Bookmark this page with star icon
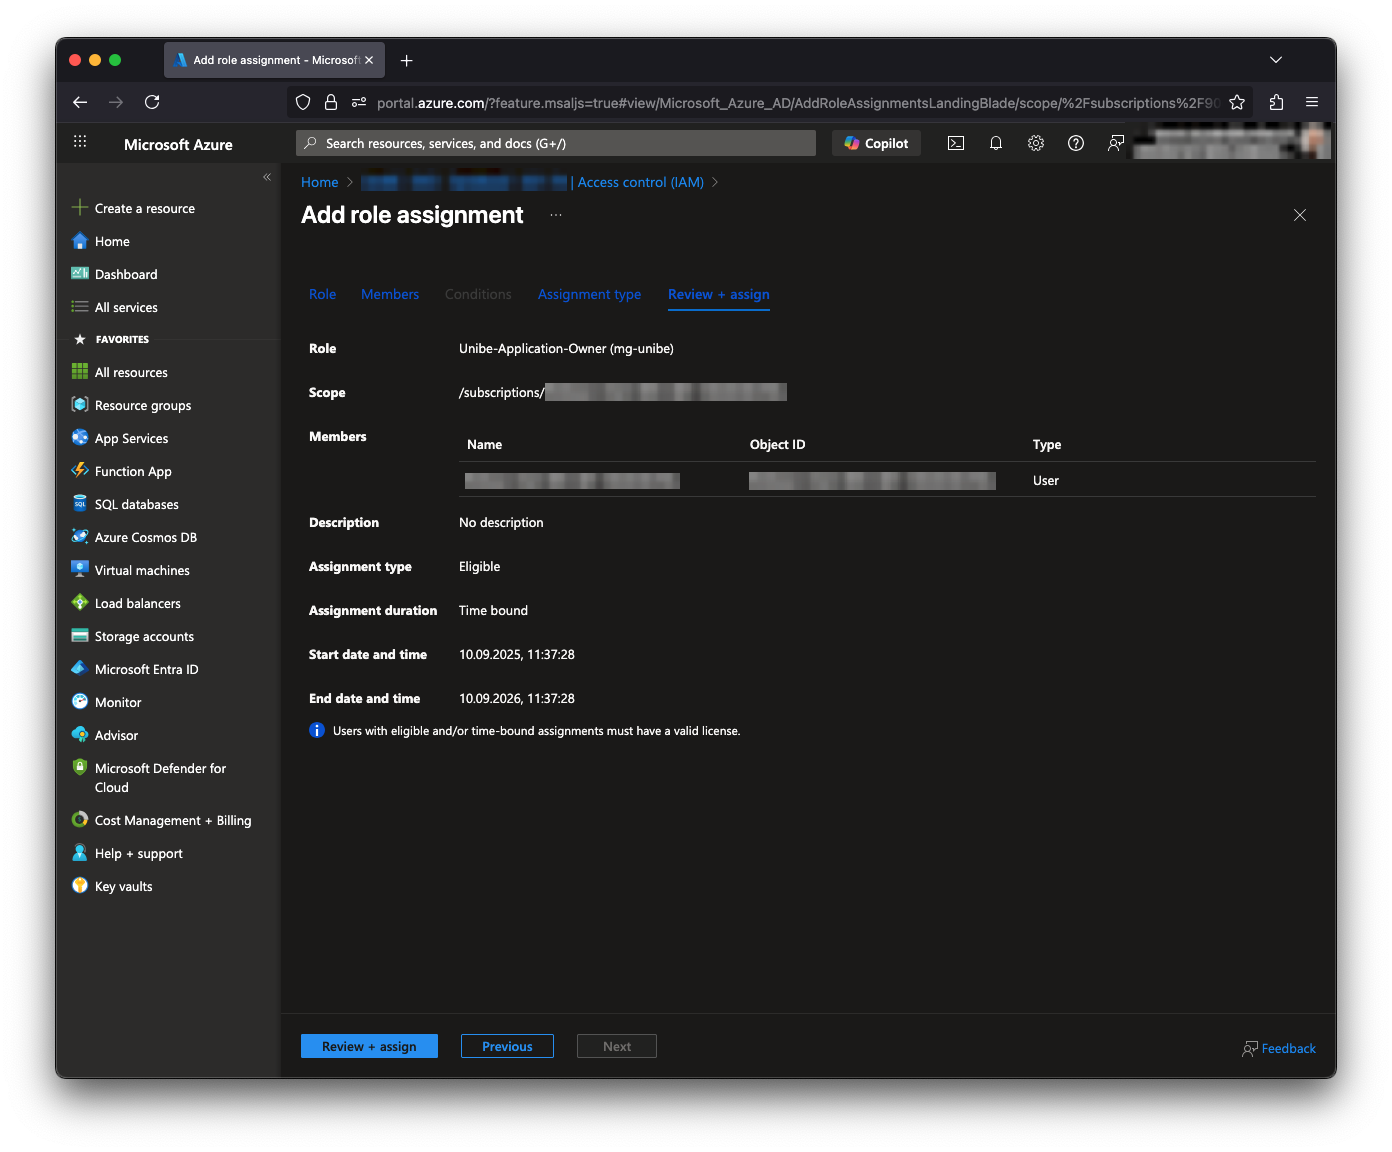This screenshot has height=1152, width=1392. tap(1237, 102)
